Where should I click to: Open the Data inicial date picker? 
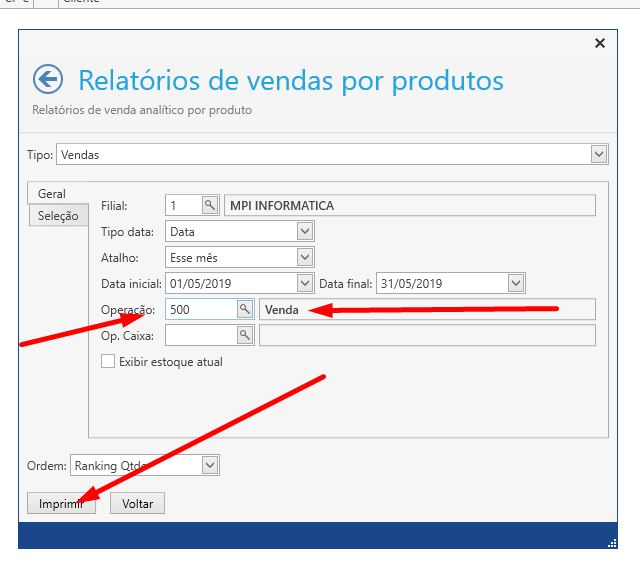[305, 284]
